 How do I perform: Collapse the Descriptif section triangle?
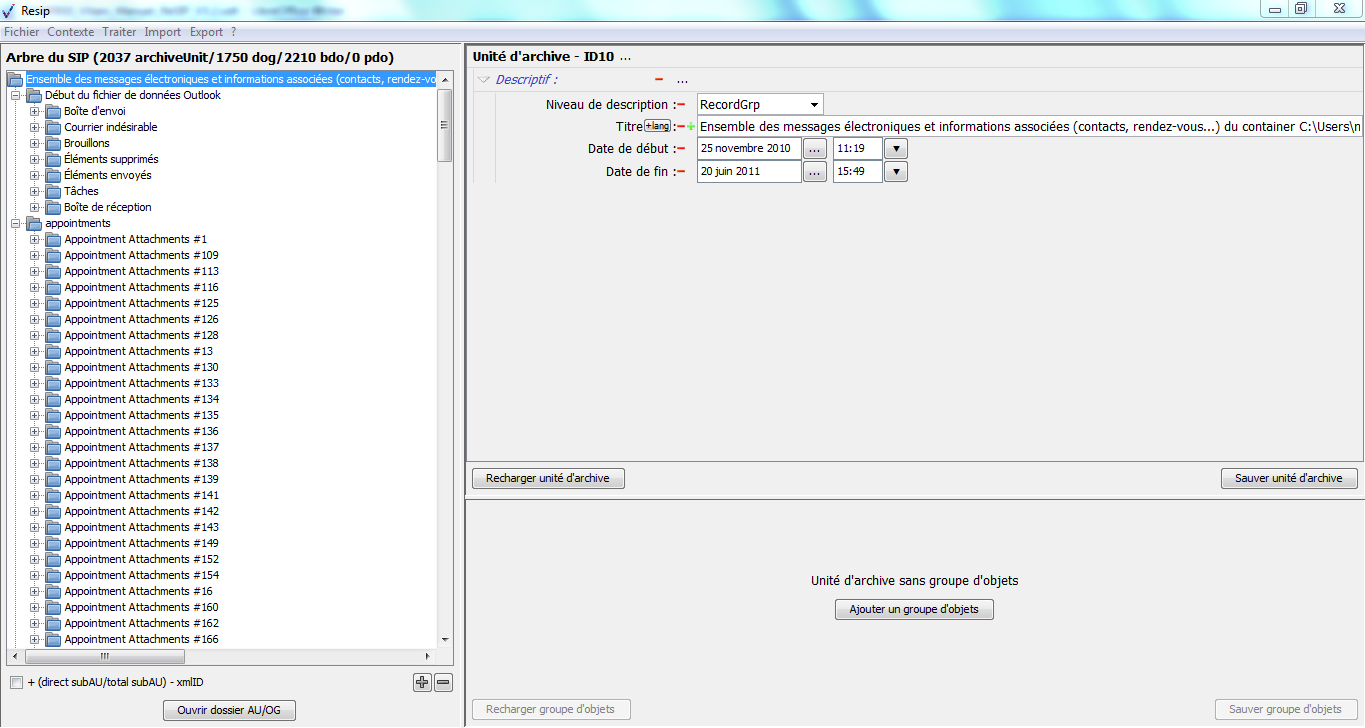tap(484, 80)
